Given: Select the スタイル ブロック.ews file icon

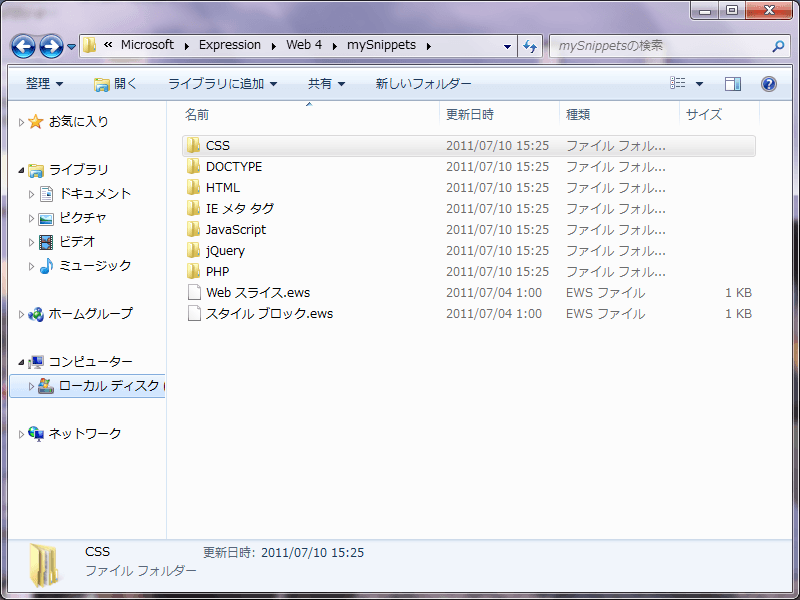Looking at the screenshot, I should (194, 313).
